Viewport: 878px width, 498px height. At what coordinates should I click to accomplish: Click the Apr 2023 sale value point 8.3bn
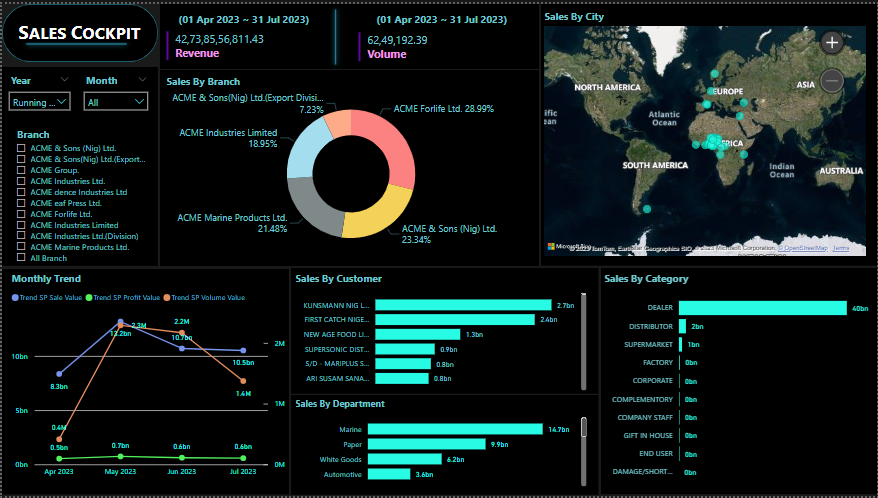(59, 374)
